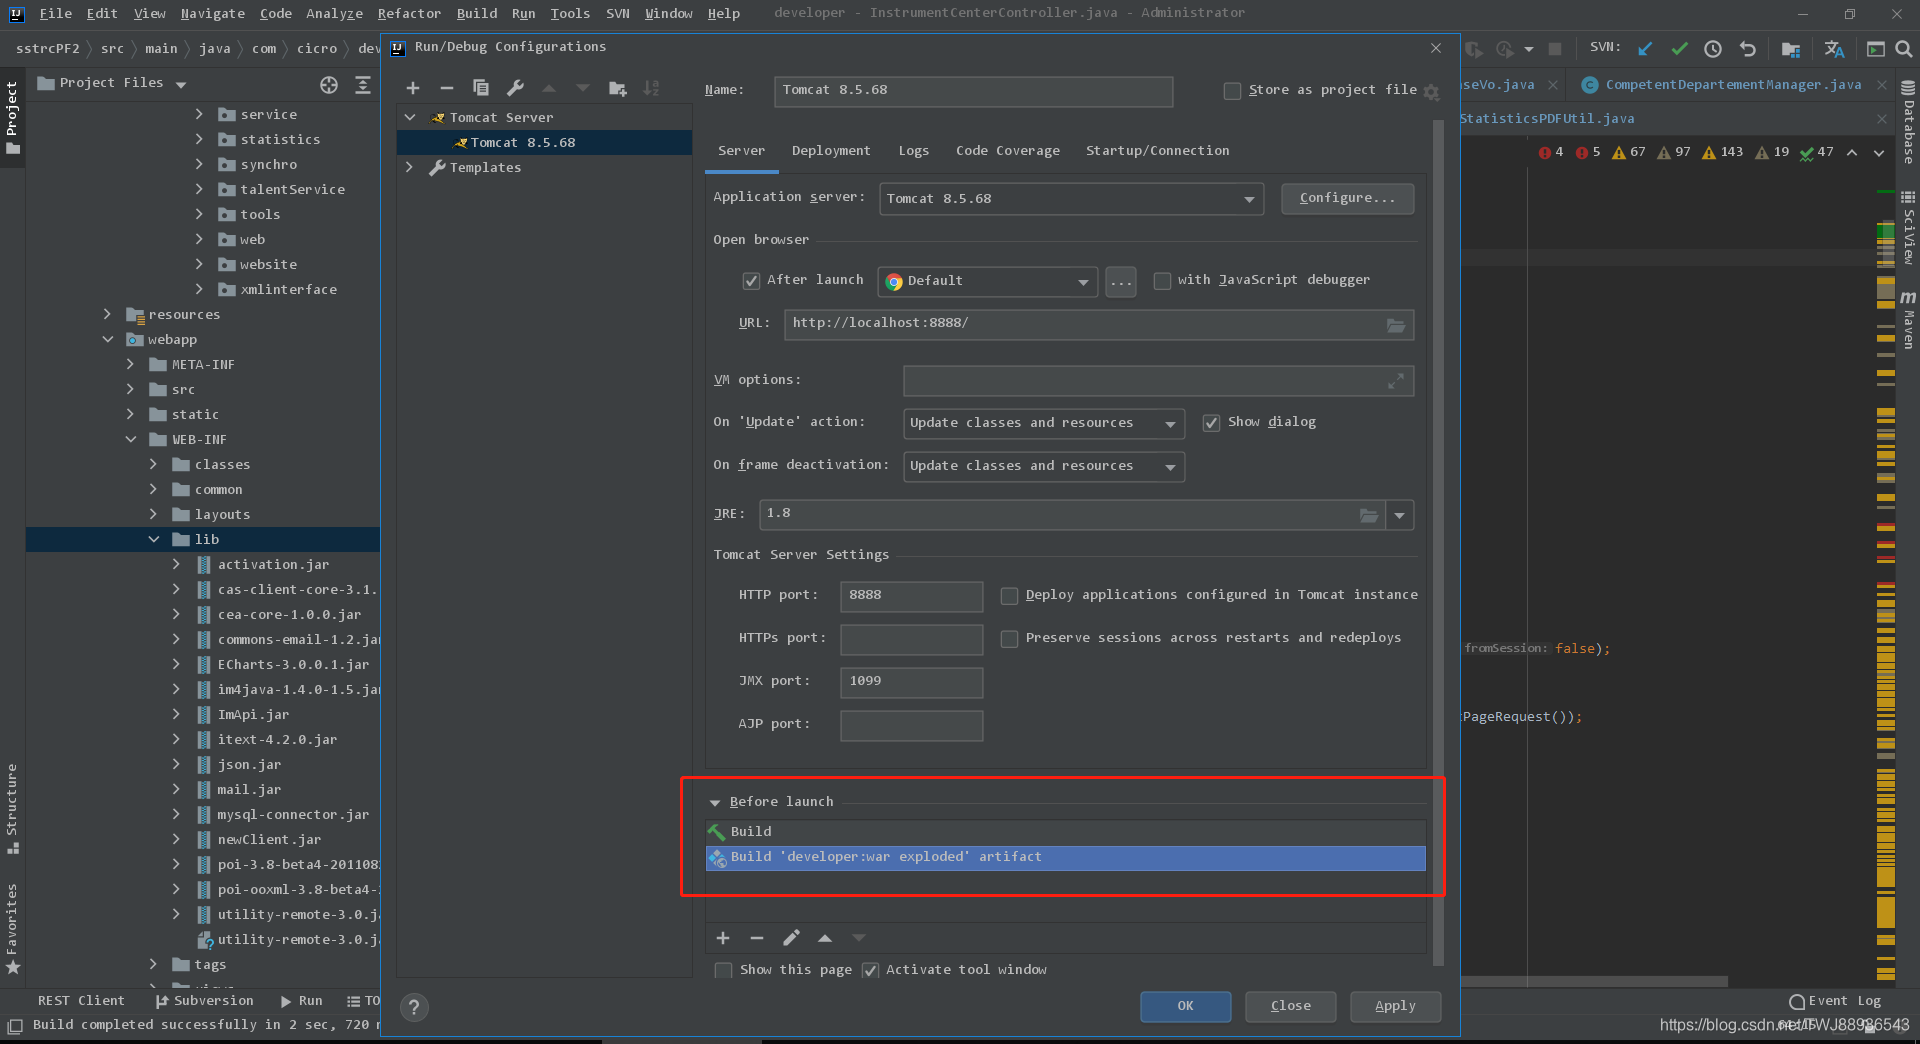Image resolution: width=1920 pixels, height=1044 pixels.
Task: Switch to Startup/Connection tab
Action: (x=1157, y=151)
